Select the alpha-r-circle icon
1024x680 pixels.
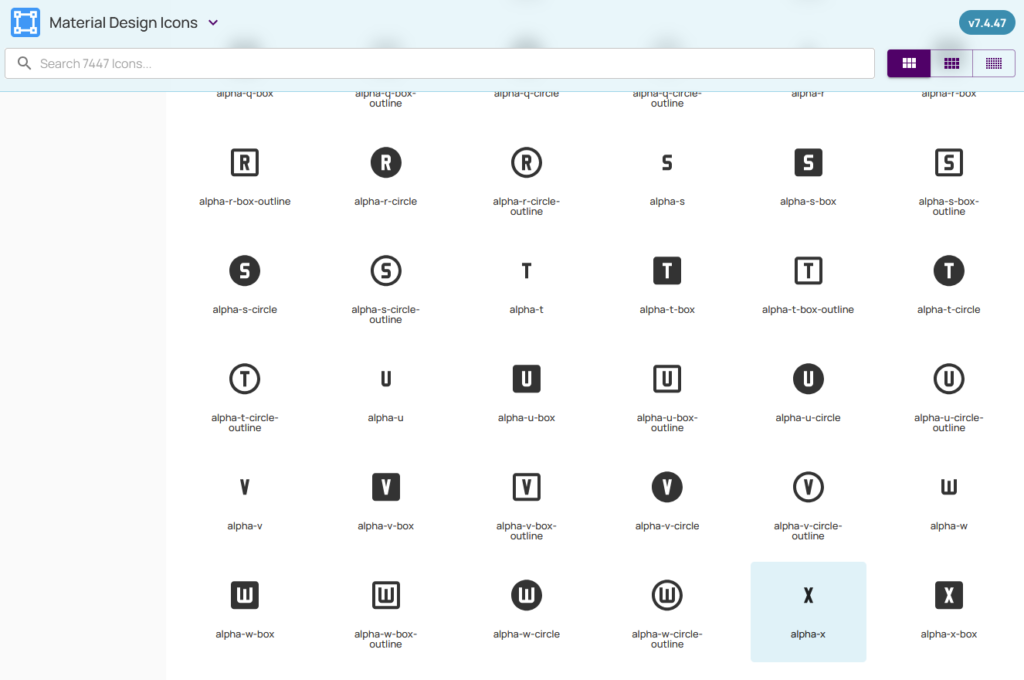[386, 163]
